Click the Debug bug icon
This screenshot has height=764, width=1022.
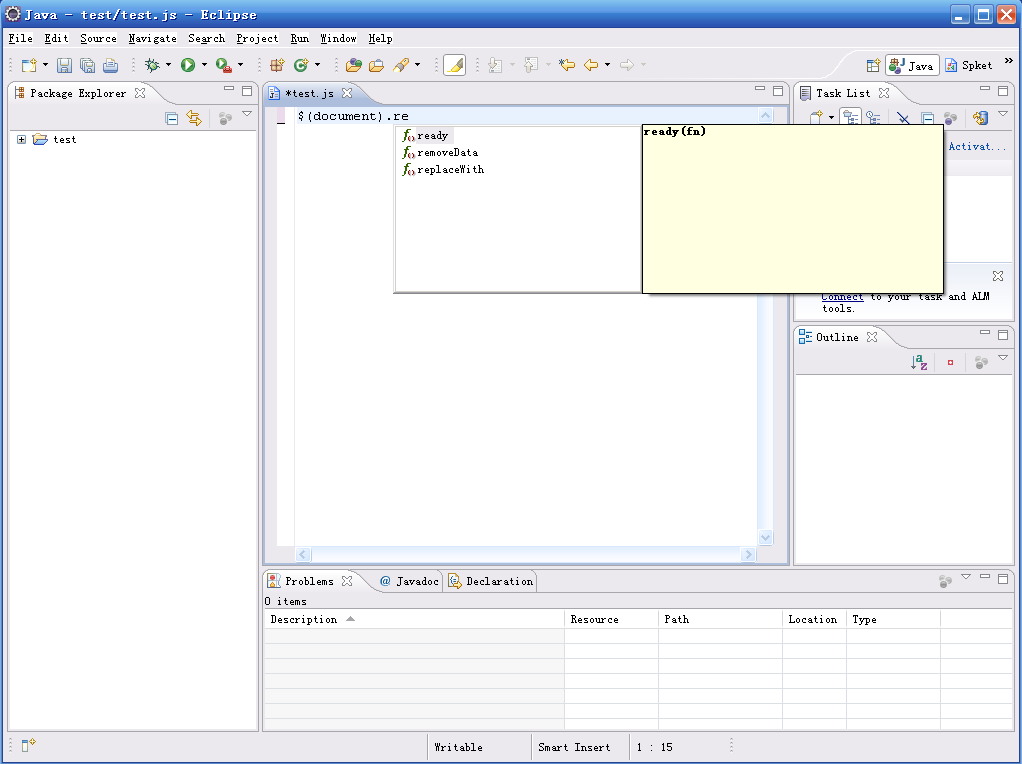click(x=152, y=66)
